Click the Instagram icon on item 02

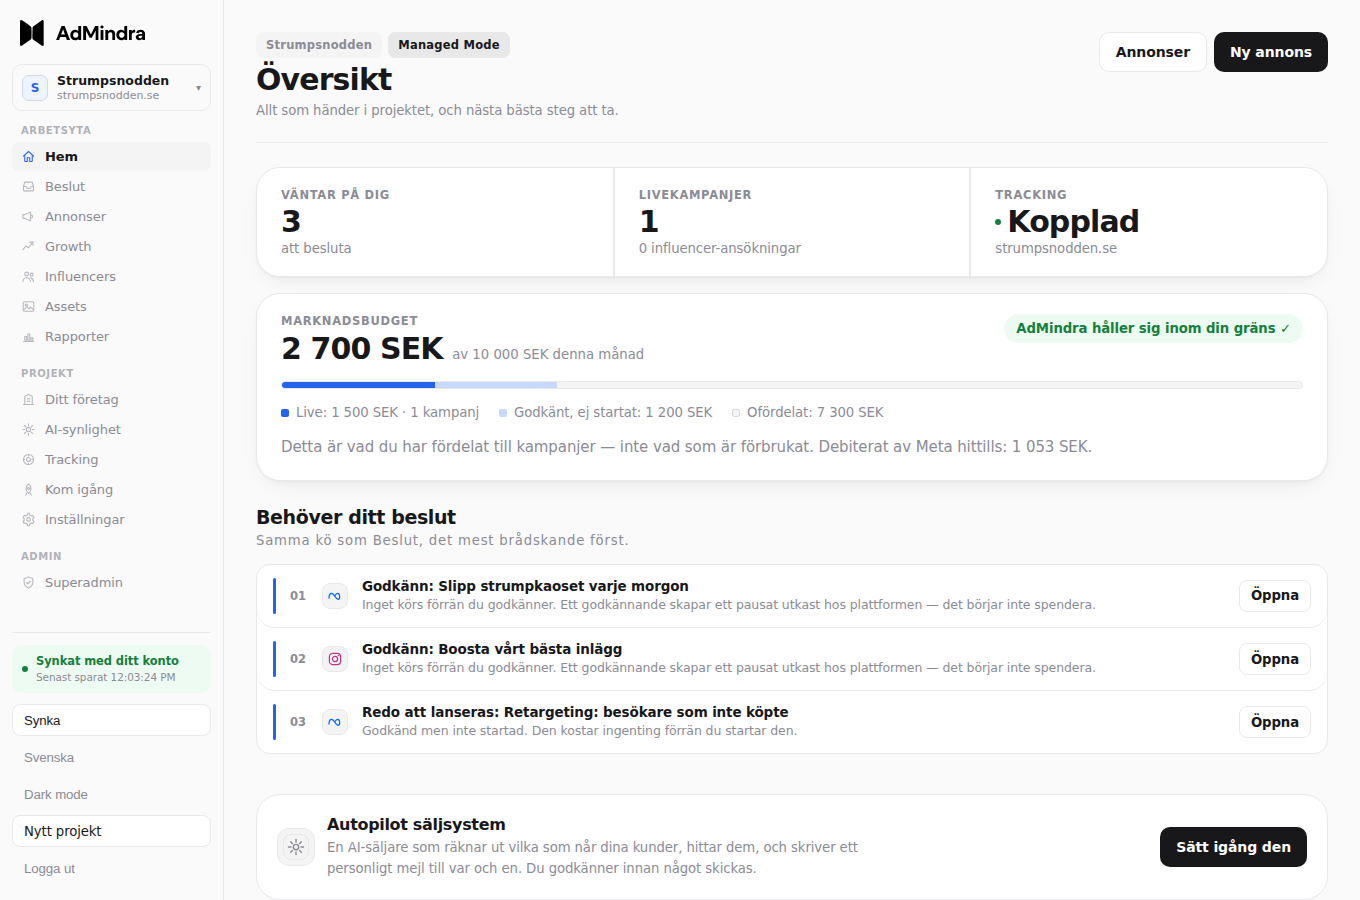[x=335, y=659]
